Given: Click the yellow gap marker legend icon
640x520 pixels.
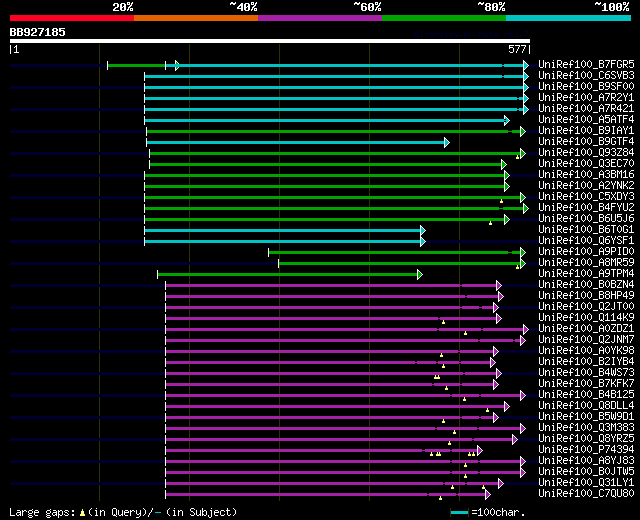Looking at the screenshot, I should [x=82, y=513].
